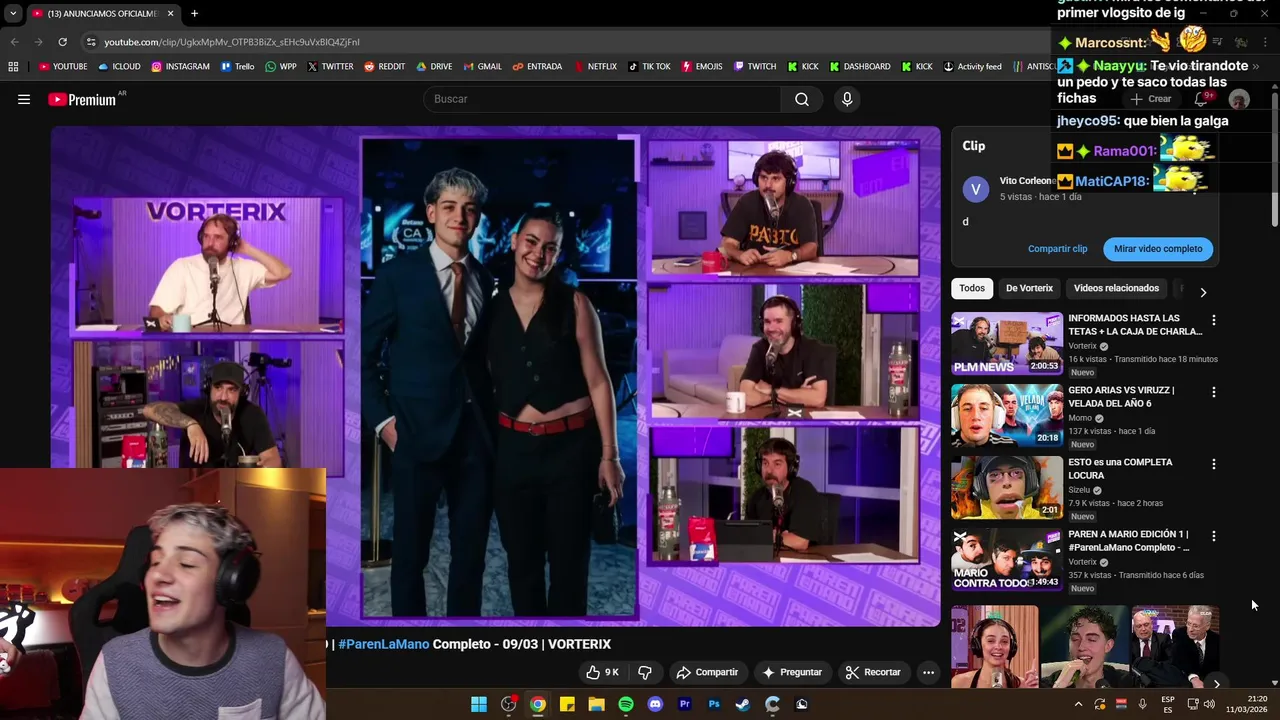Select the Todos filter chip

(x=972, y=288)
